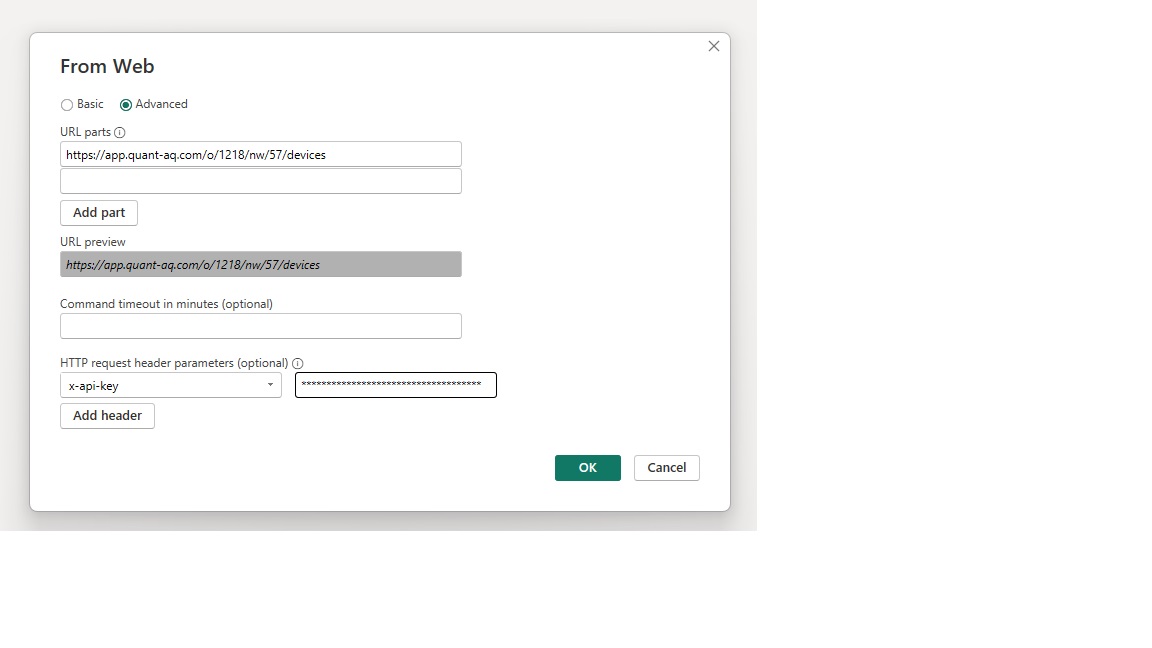This screenshot has height=648, width=1152.
Task: Focus the Command timeout in minutes field
Action: click(x=260, y=326)
